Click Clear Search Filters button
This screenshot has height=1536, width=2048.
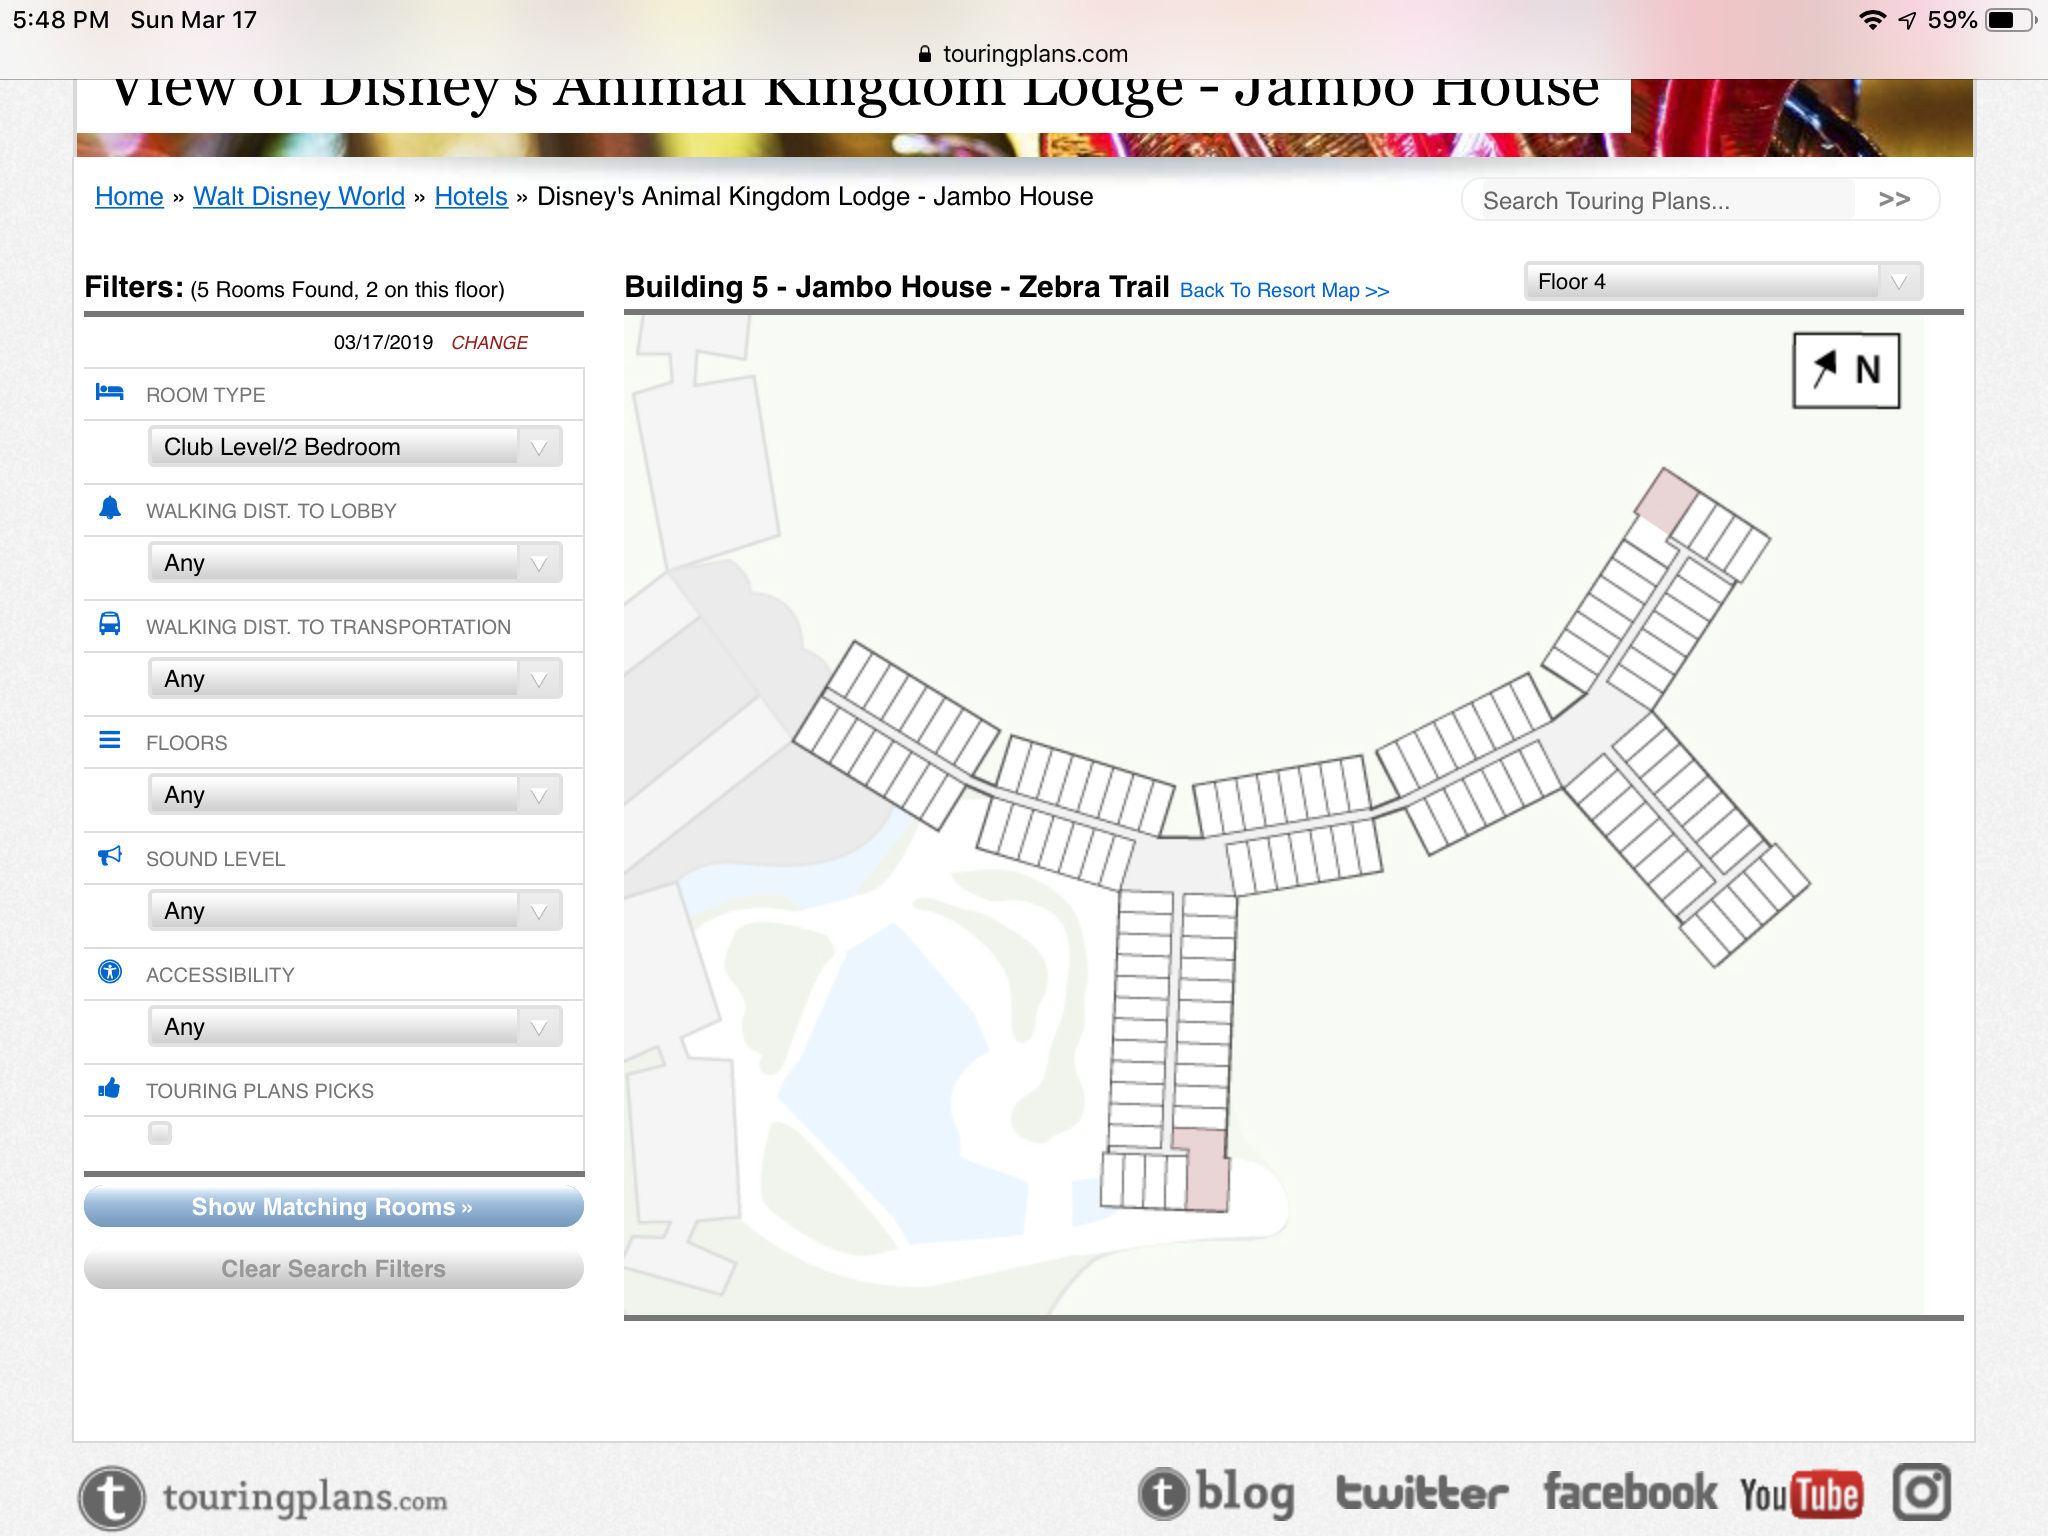tap(333, 1269)
